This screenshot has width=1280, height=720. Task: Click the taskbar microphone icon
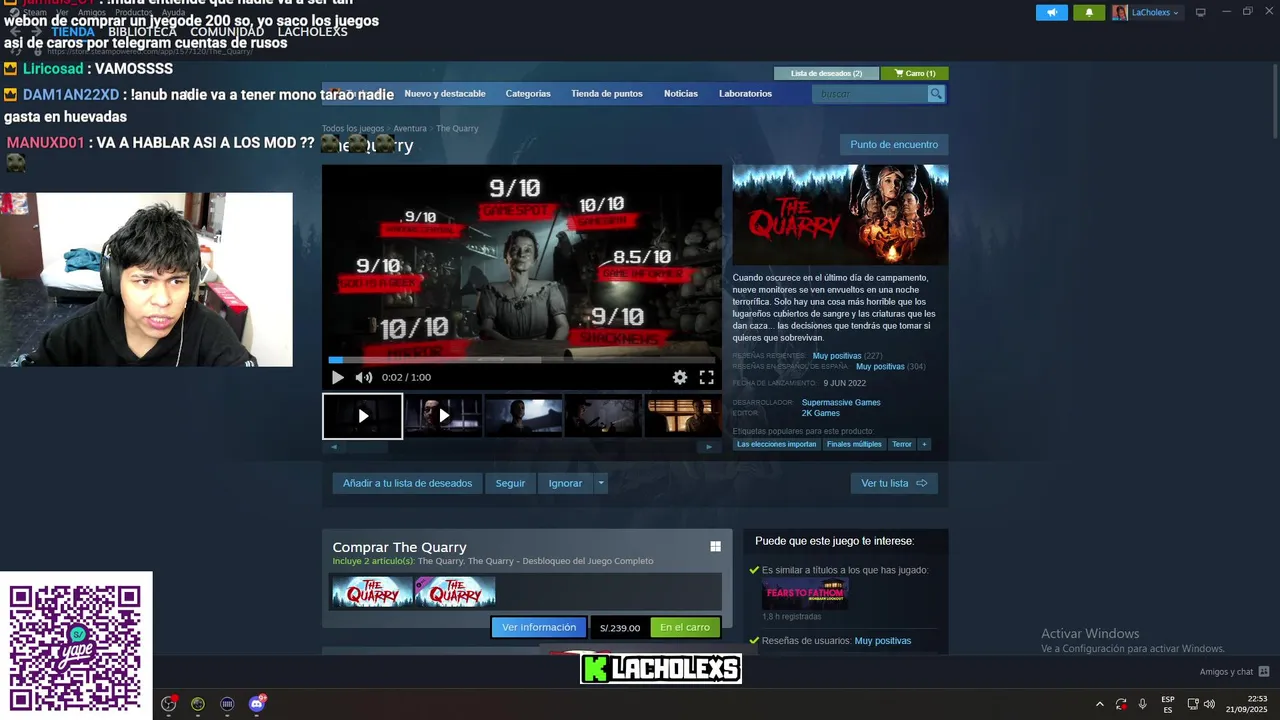pyautogui.click(x=1142, y=704)
